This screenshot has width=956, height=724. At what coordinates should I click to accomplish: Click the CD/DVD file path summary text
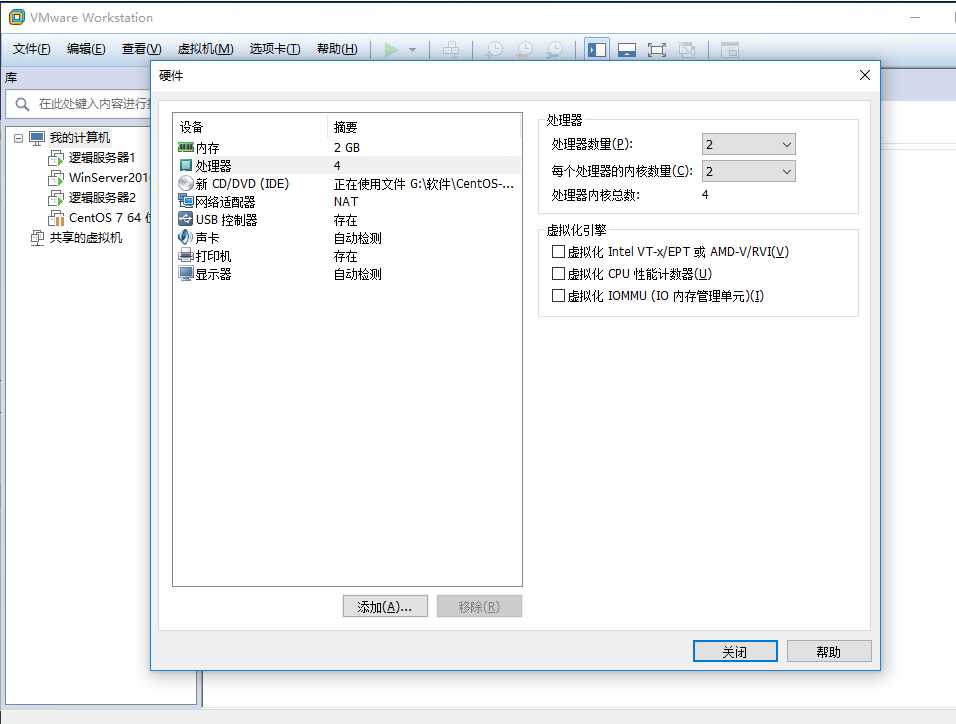point(424,184)
